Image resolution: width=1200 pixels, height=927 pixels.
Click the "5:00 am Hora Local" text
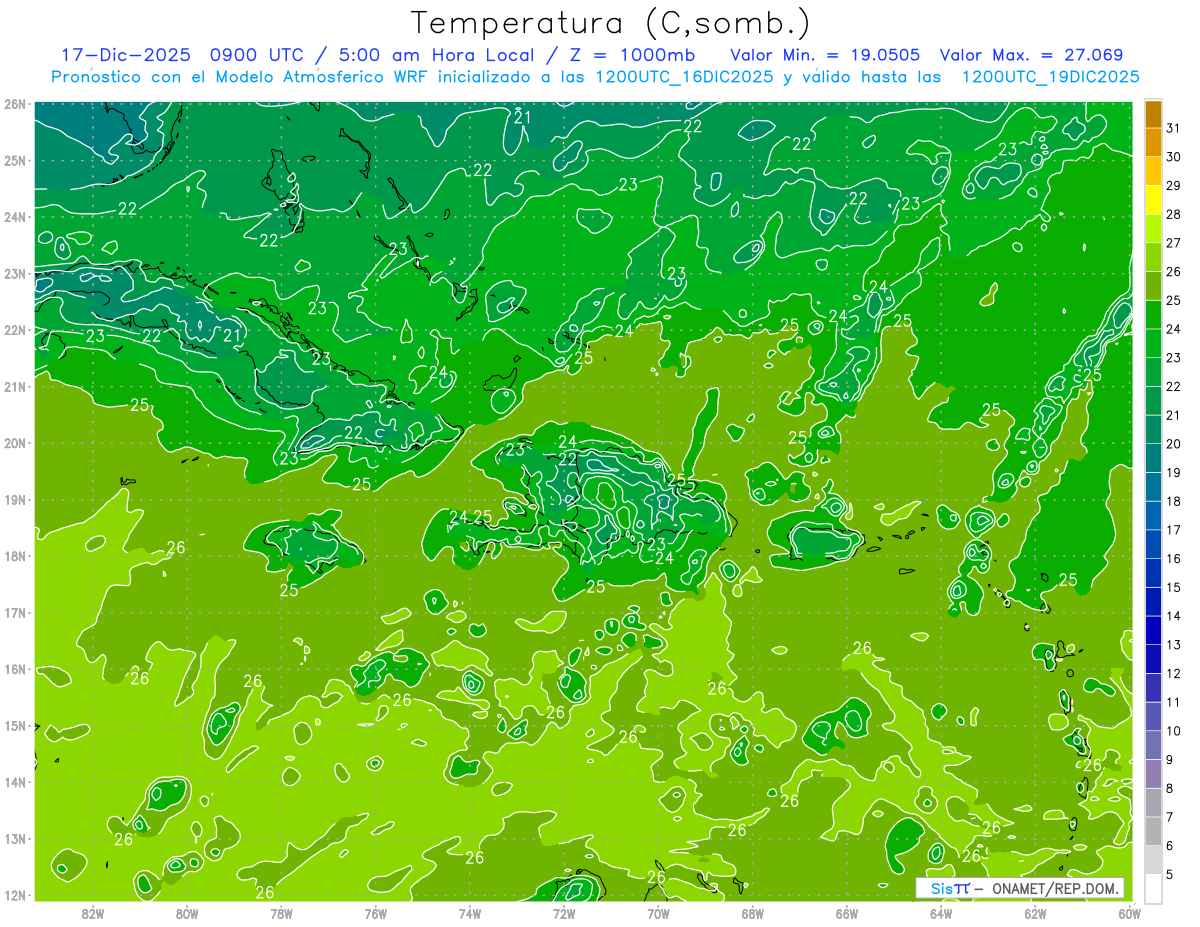pyautogui.click(x=435, y=55)
